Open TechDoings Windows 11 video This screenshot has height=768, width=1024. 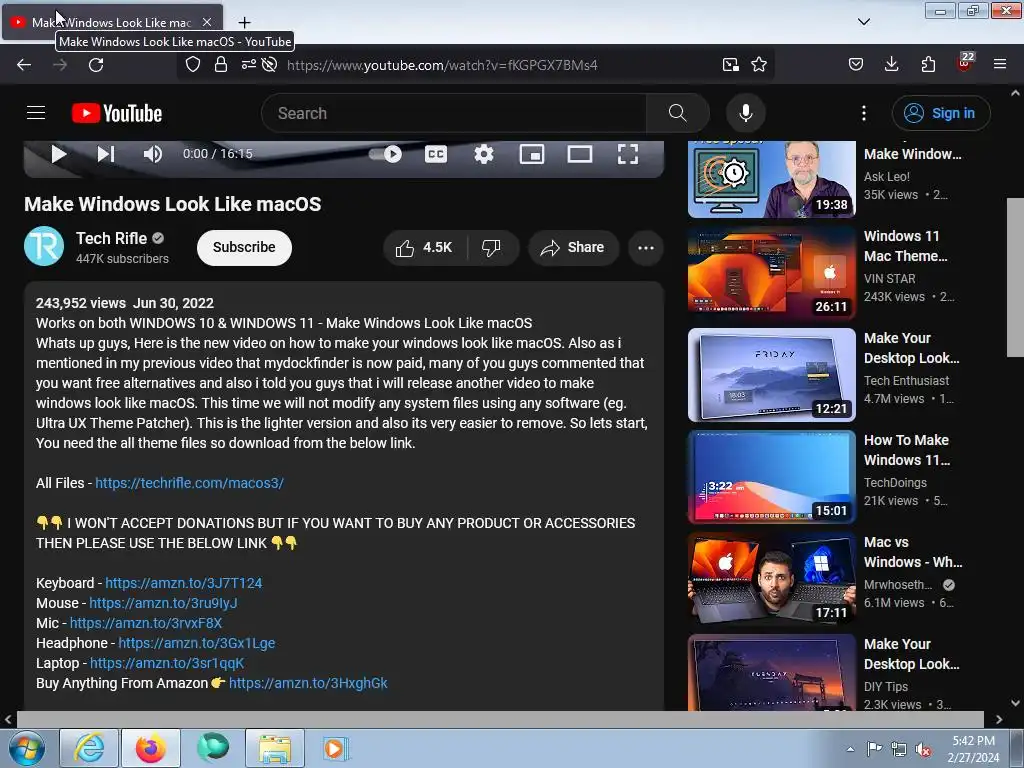772,477
